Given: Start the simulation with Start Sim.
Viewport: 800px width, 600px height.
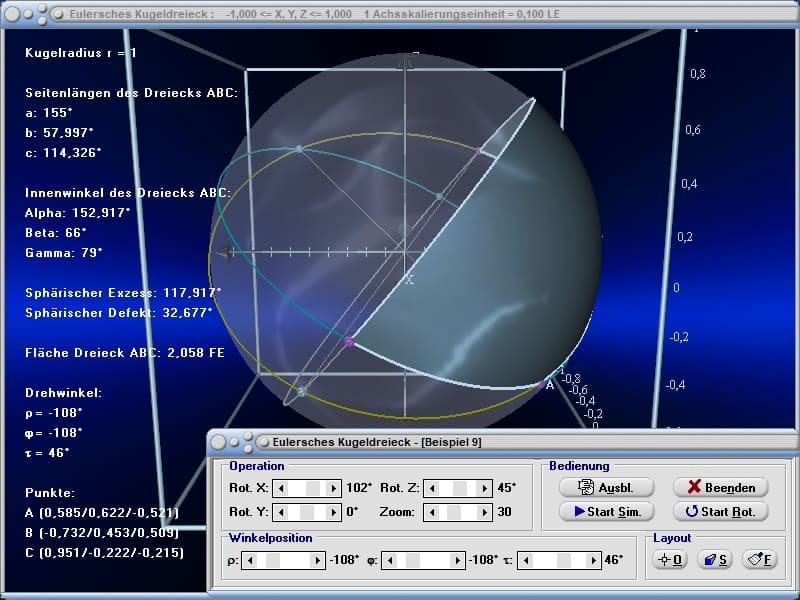Looking at the screenshot, I should 606,511.
